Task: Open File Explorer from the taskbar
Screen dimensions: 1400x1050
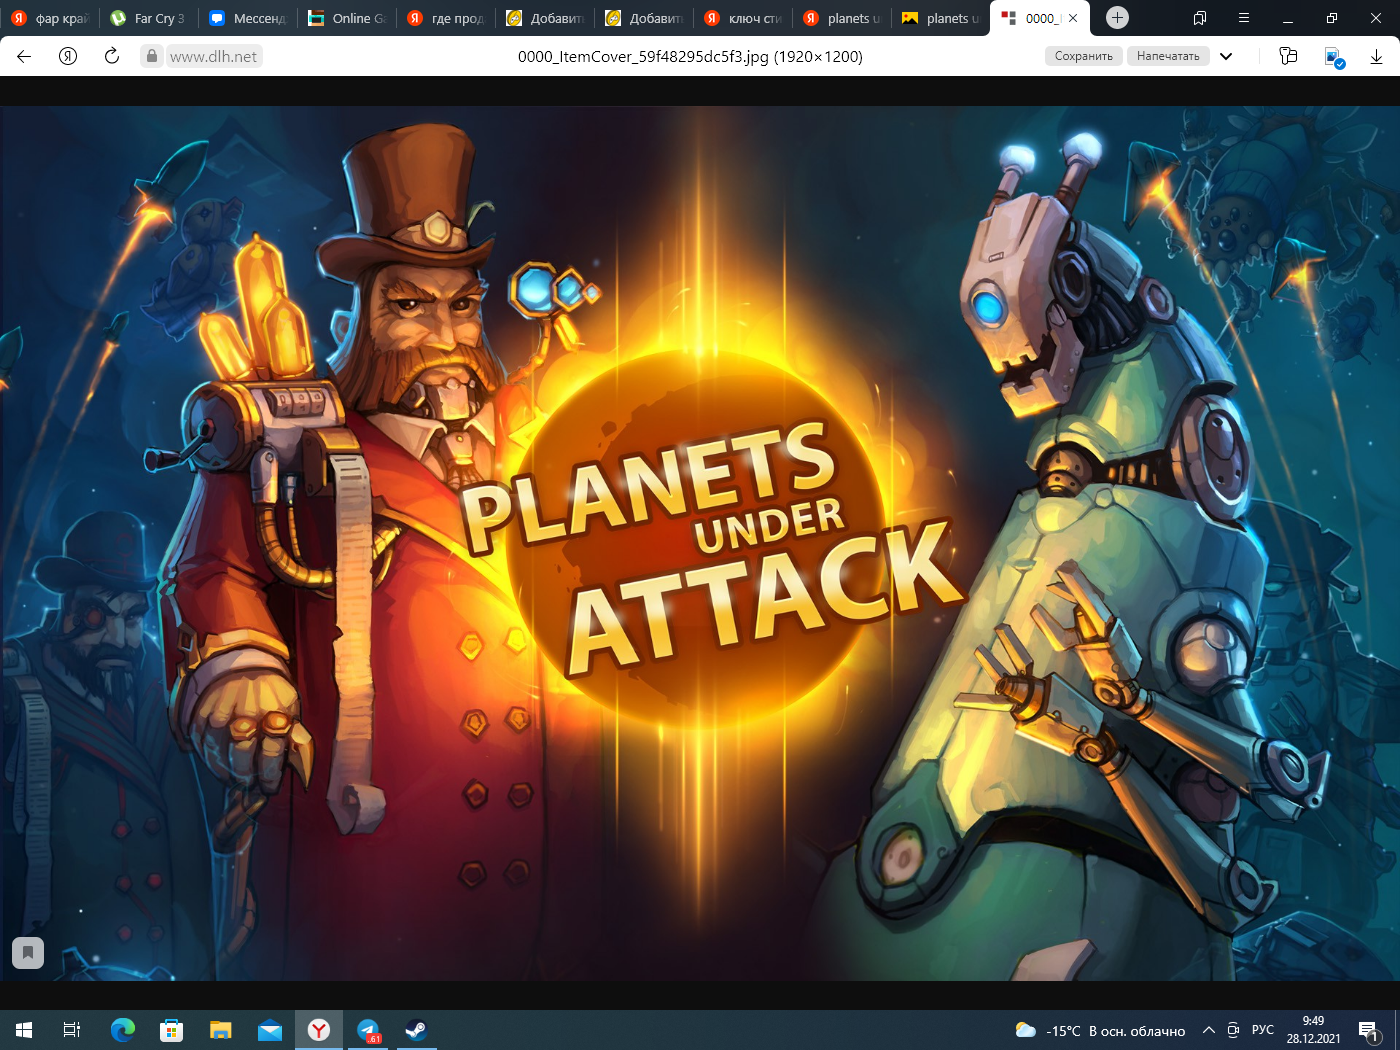Action: (x=221, y=1030)
